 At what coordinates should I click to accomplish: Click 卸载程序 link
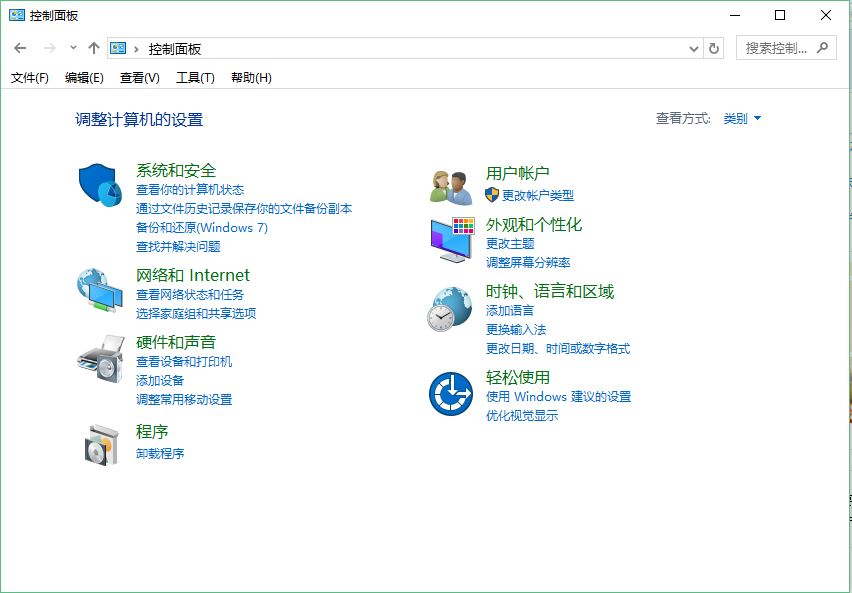pos(160,453)
